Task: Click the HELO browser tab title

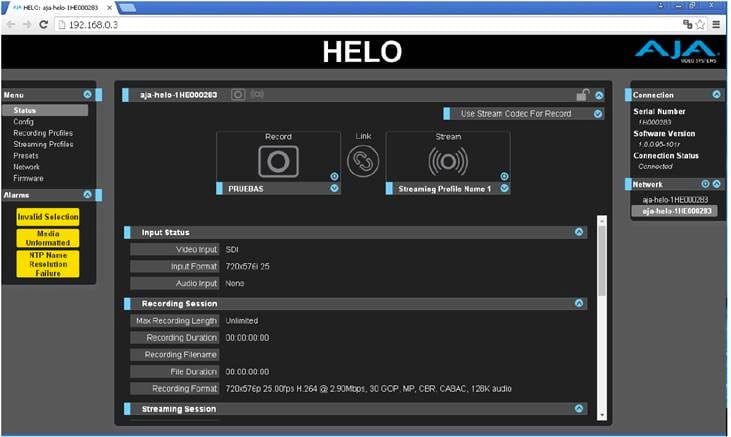Action: [x=60, y=7]
